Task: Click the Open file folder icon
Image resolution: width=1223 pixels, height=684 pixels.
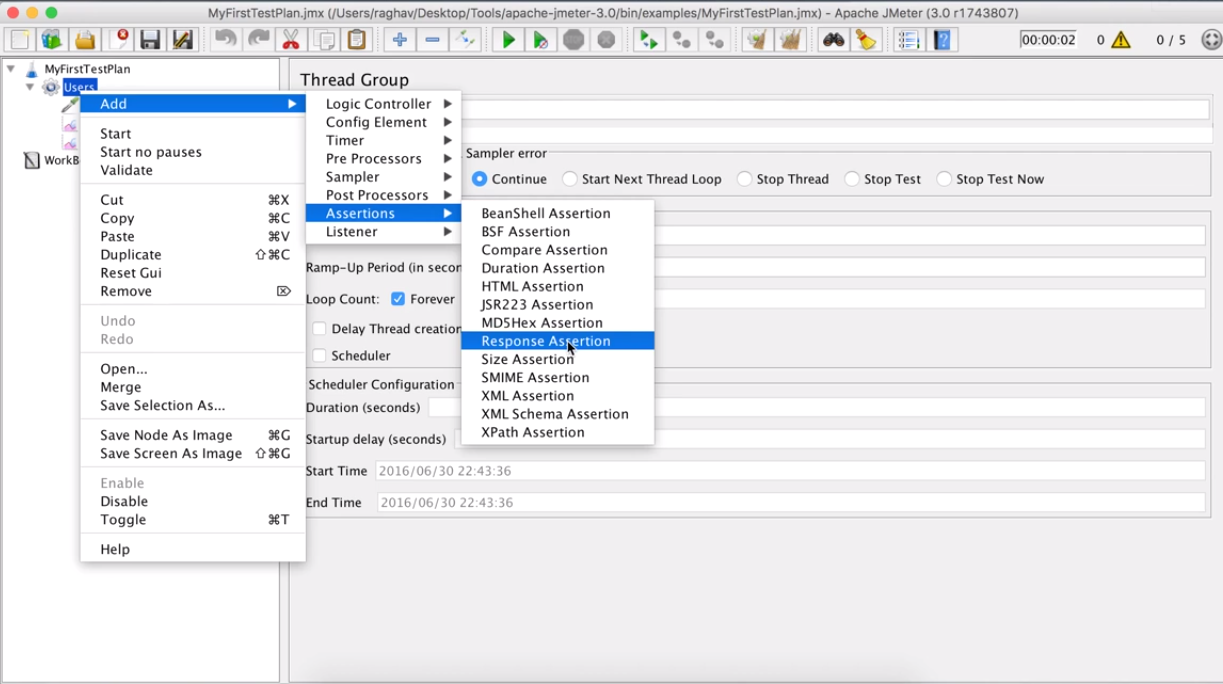Action: (x=85, y=40)
